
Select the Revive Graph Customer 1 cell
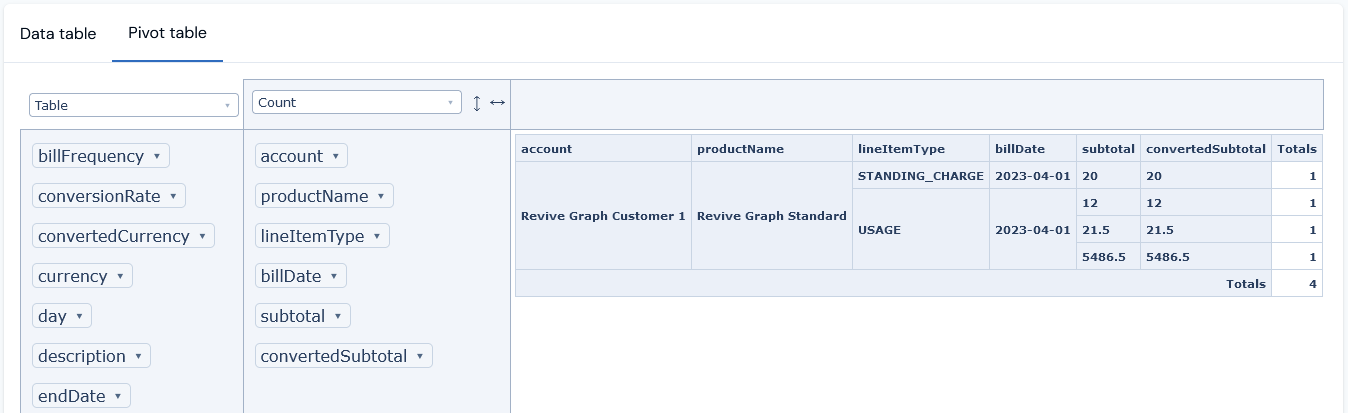click(604, 216)
